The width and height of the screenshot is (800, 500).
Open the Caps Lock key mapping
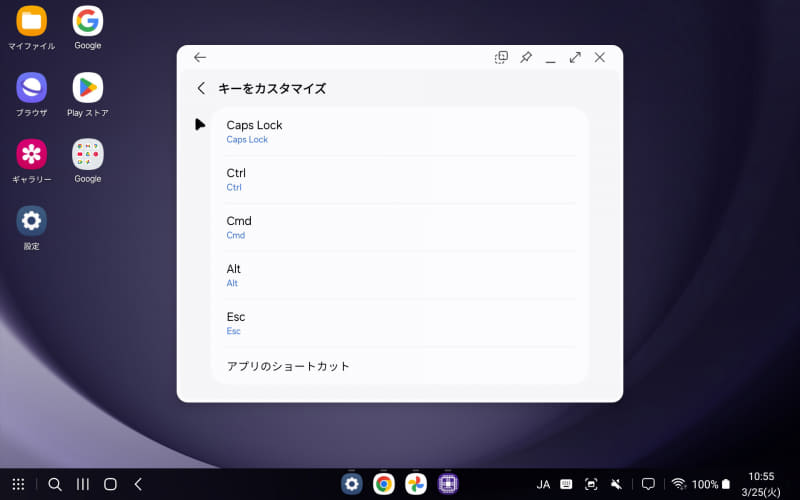point(401,132)
